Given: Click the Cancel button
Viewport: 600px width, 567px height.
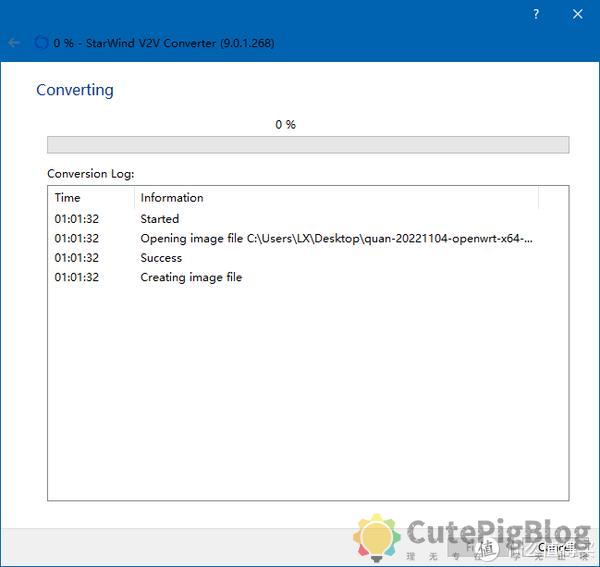Looking at the screenshot, I should (555, 547).
